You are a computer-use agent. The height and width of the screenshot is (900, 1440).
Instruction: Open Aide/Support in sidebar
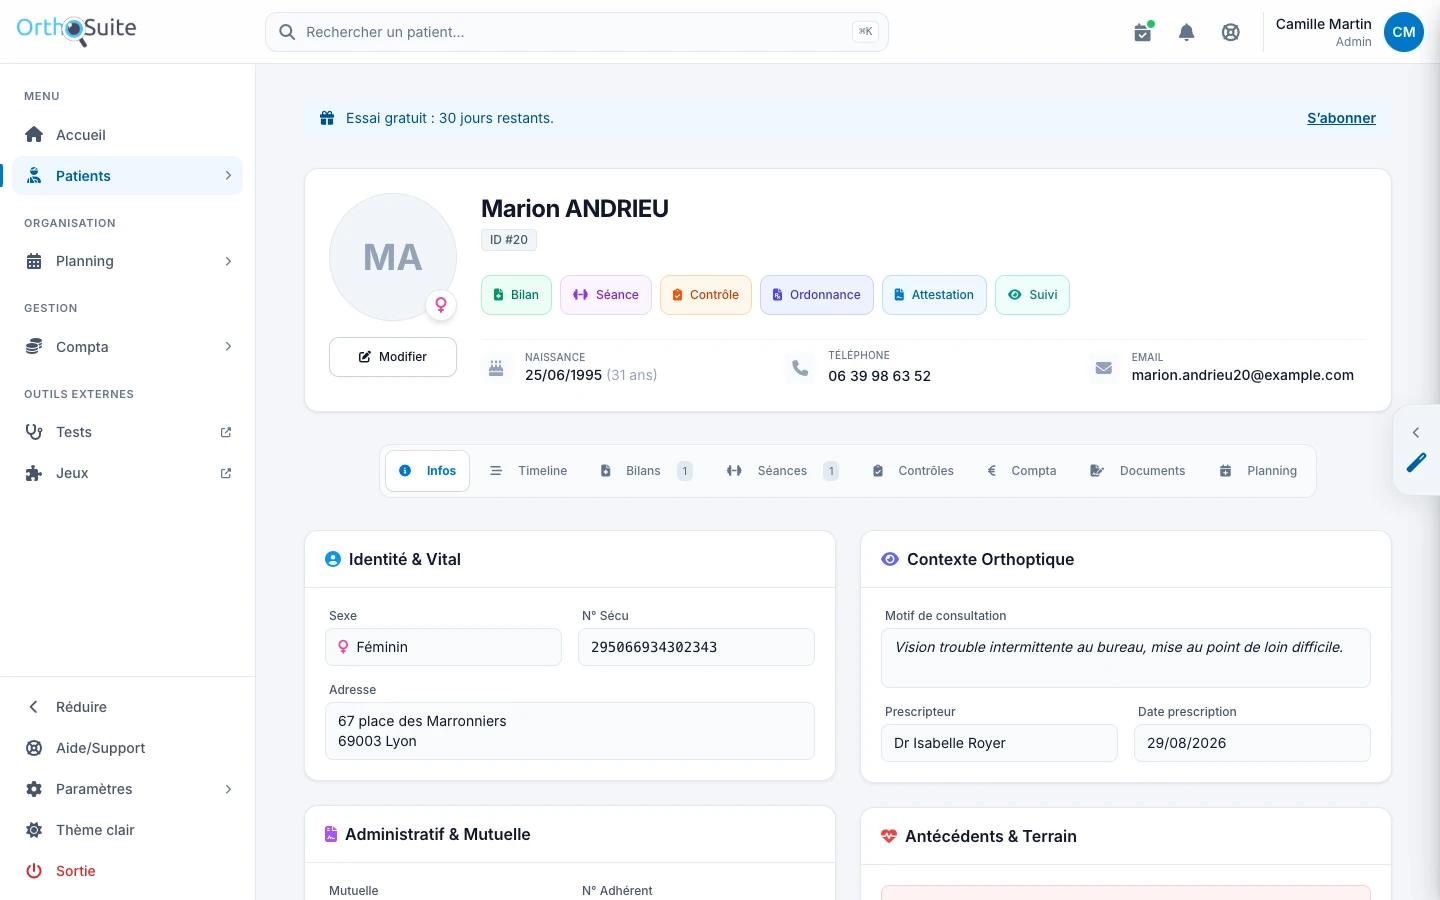[x=128, y=748]
